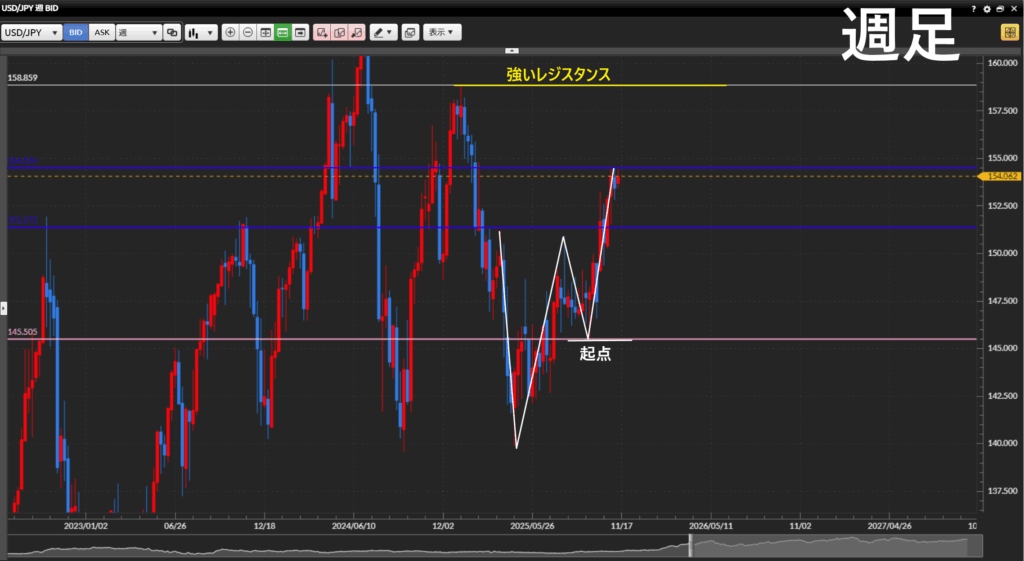The image size is (1024, 561).
Task: Open the help question mark icon
Action: tap(974, 8)
